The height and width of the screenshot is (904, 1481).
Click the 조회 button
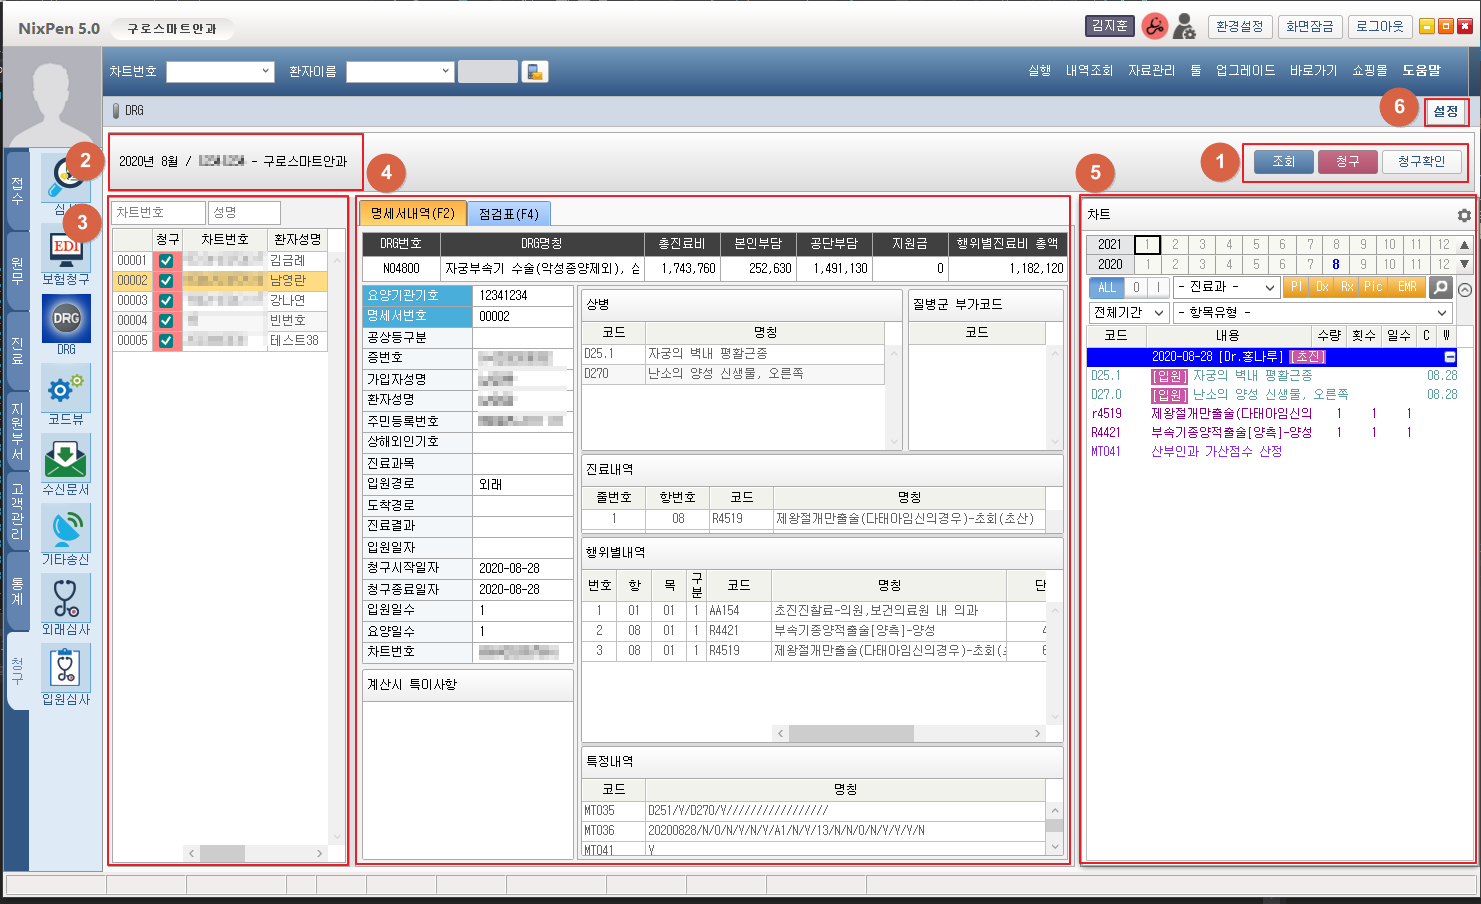[x=1283, y=161]
